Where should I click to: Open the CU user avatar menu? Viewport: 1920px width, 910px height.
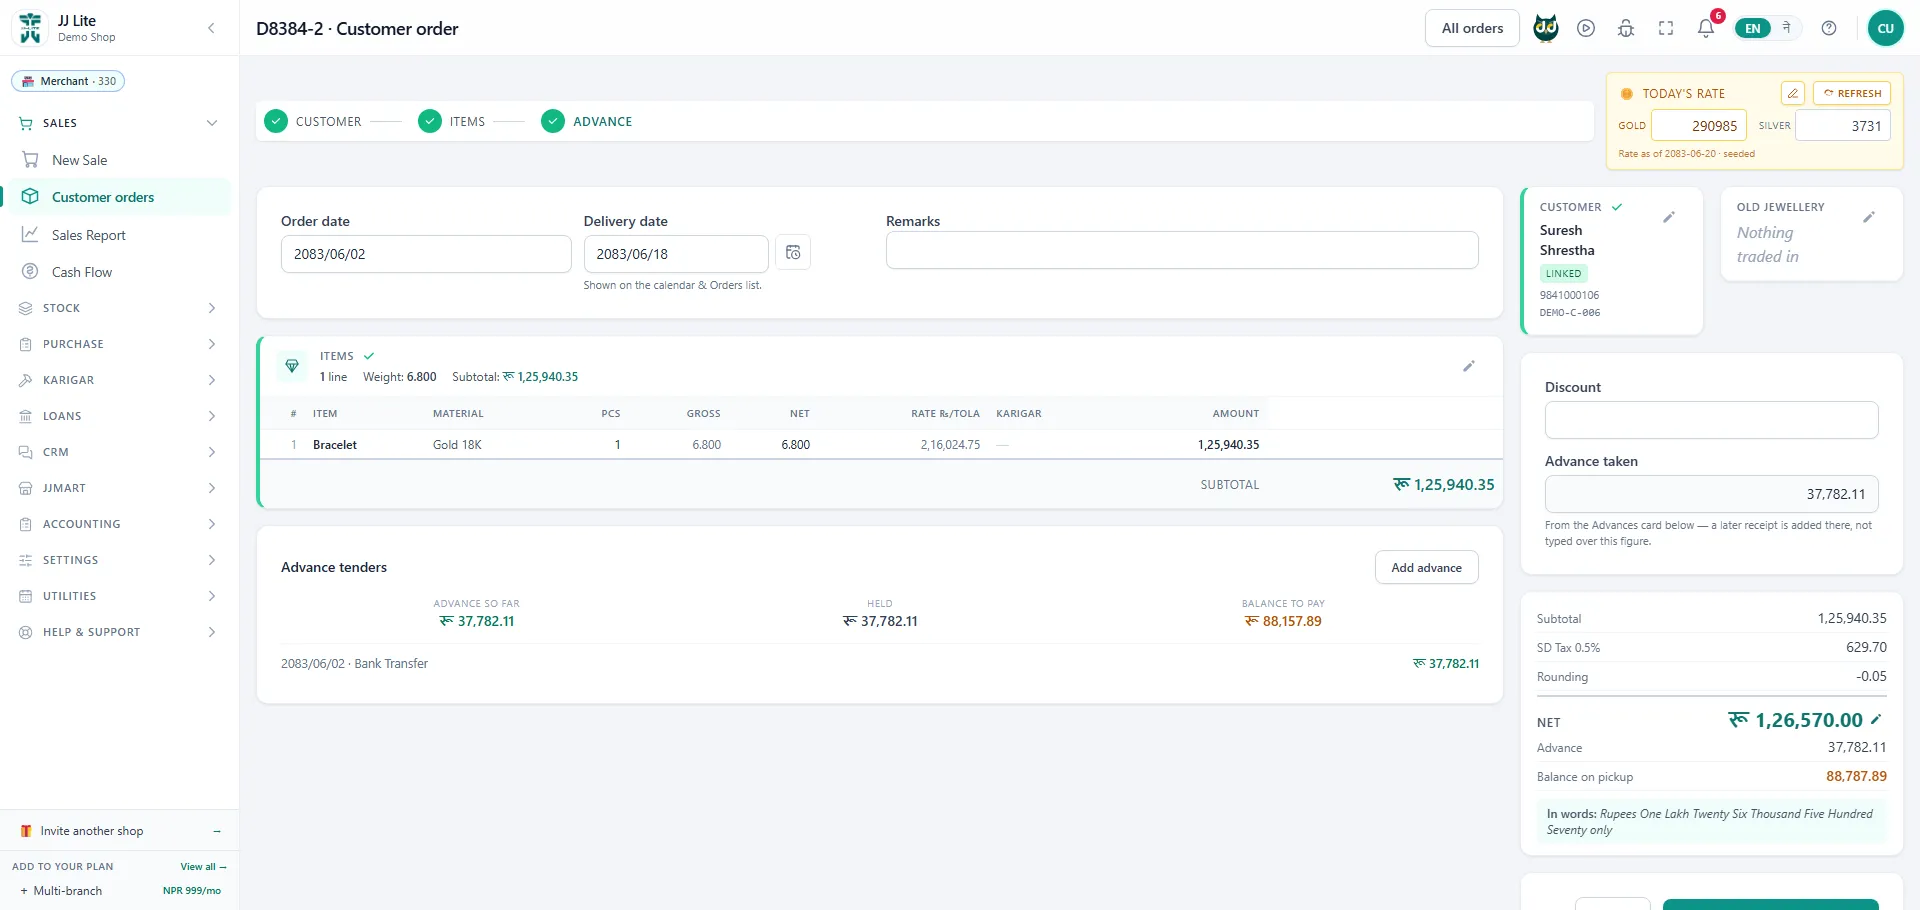[x=1886, y=28]
